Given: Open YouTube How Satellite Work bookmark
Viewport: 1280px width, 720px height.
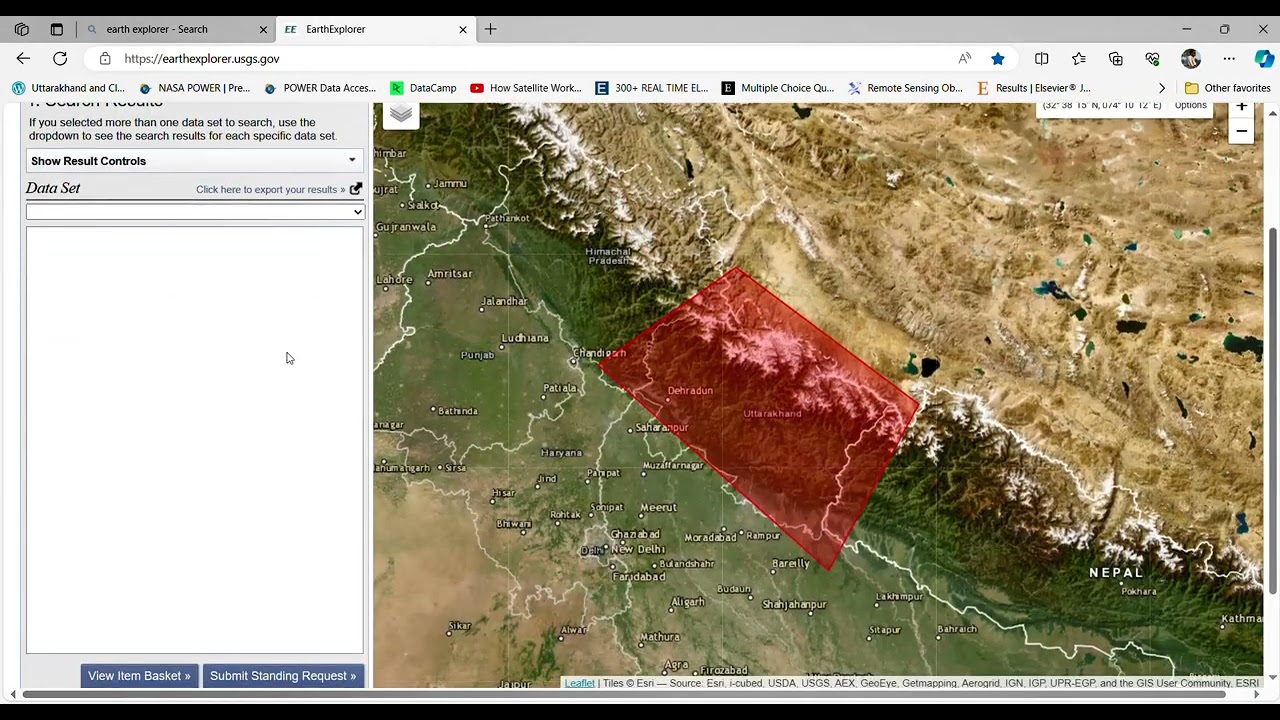Looking at the screenshot, I should click(x=526, y=88).
